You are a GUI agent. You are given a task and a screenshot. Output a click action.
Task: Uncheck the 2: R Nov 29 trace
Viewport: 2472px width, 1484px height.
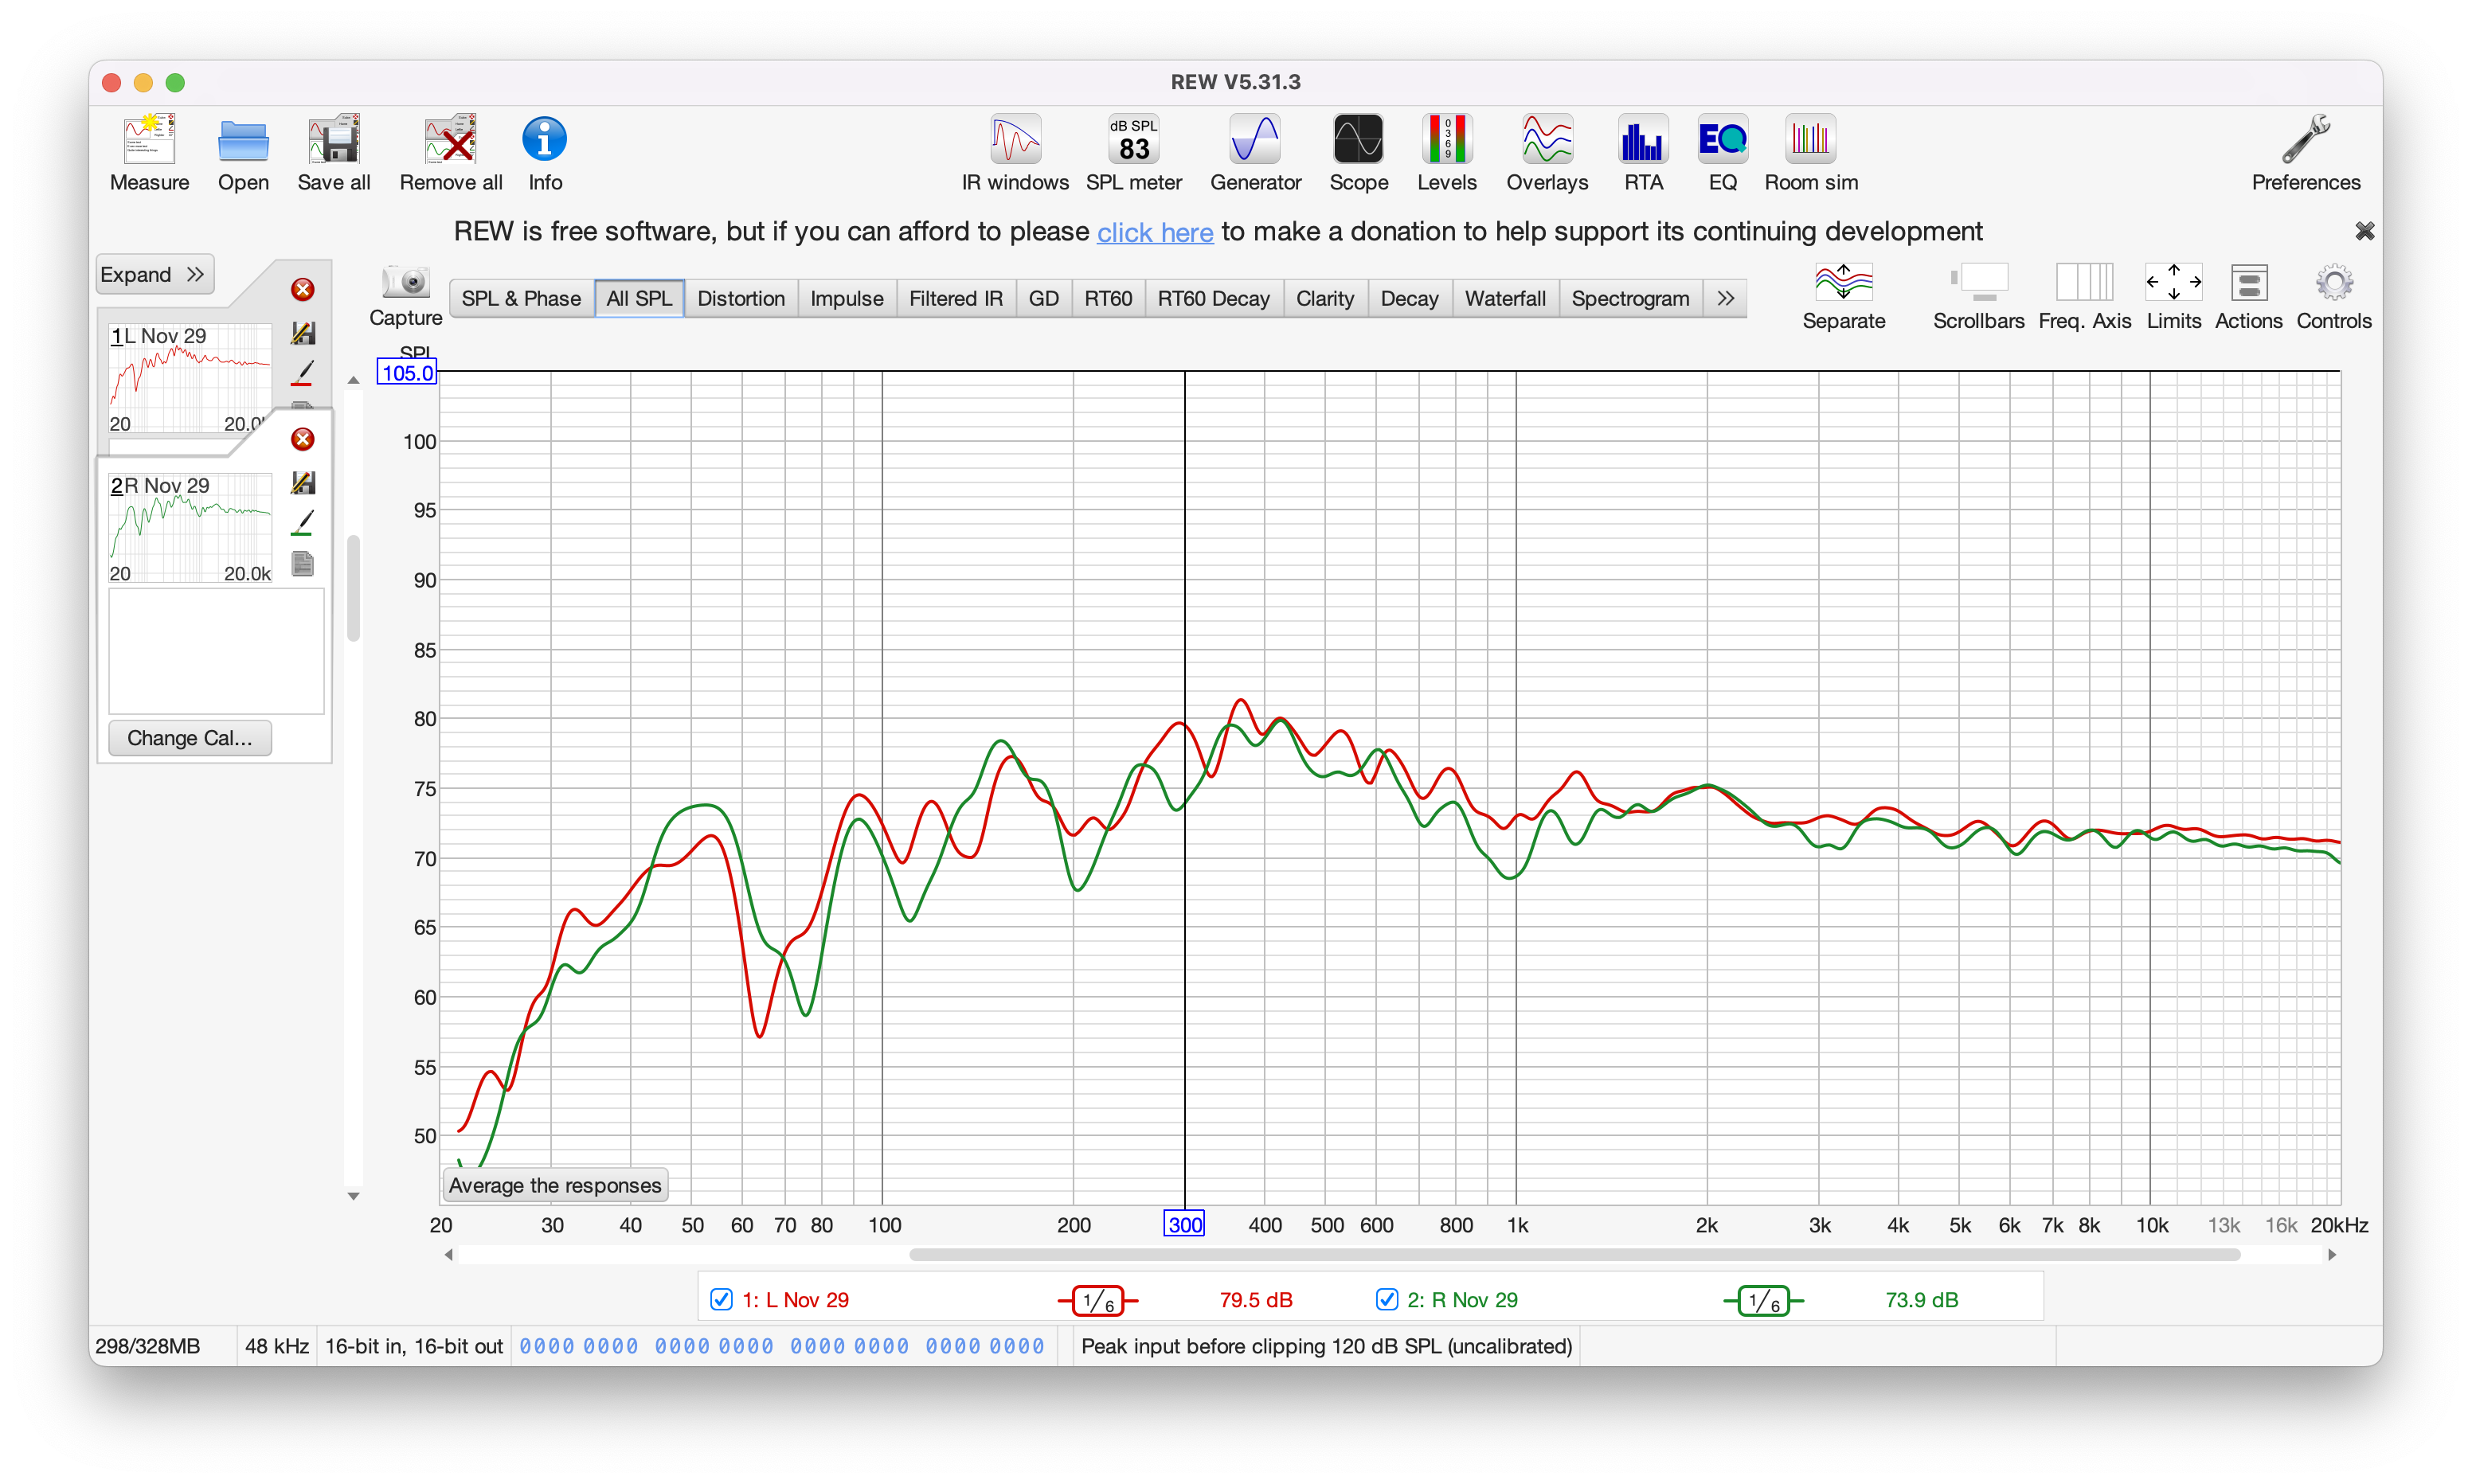click(x=1386, y=1299)
